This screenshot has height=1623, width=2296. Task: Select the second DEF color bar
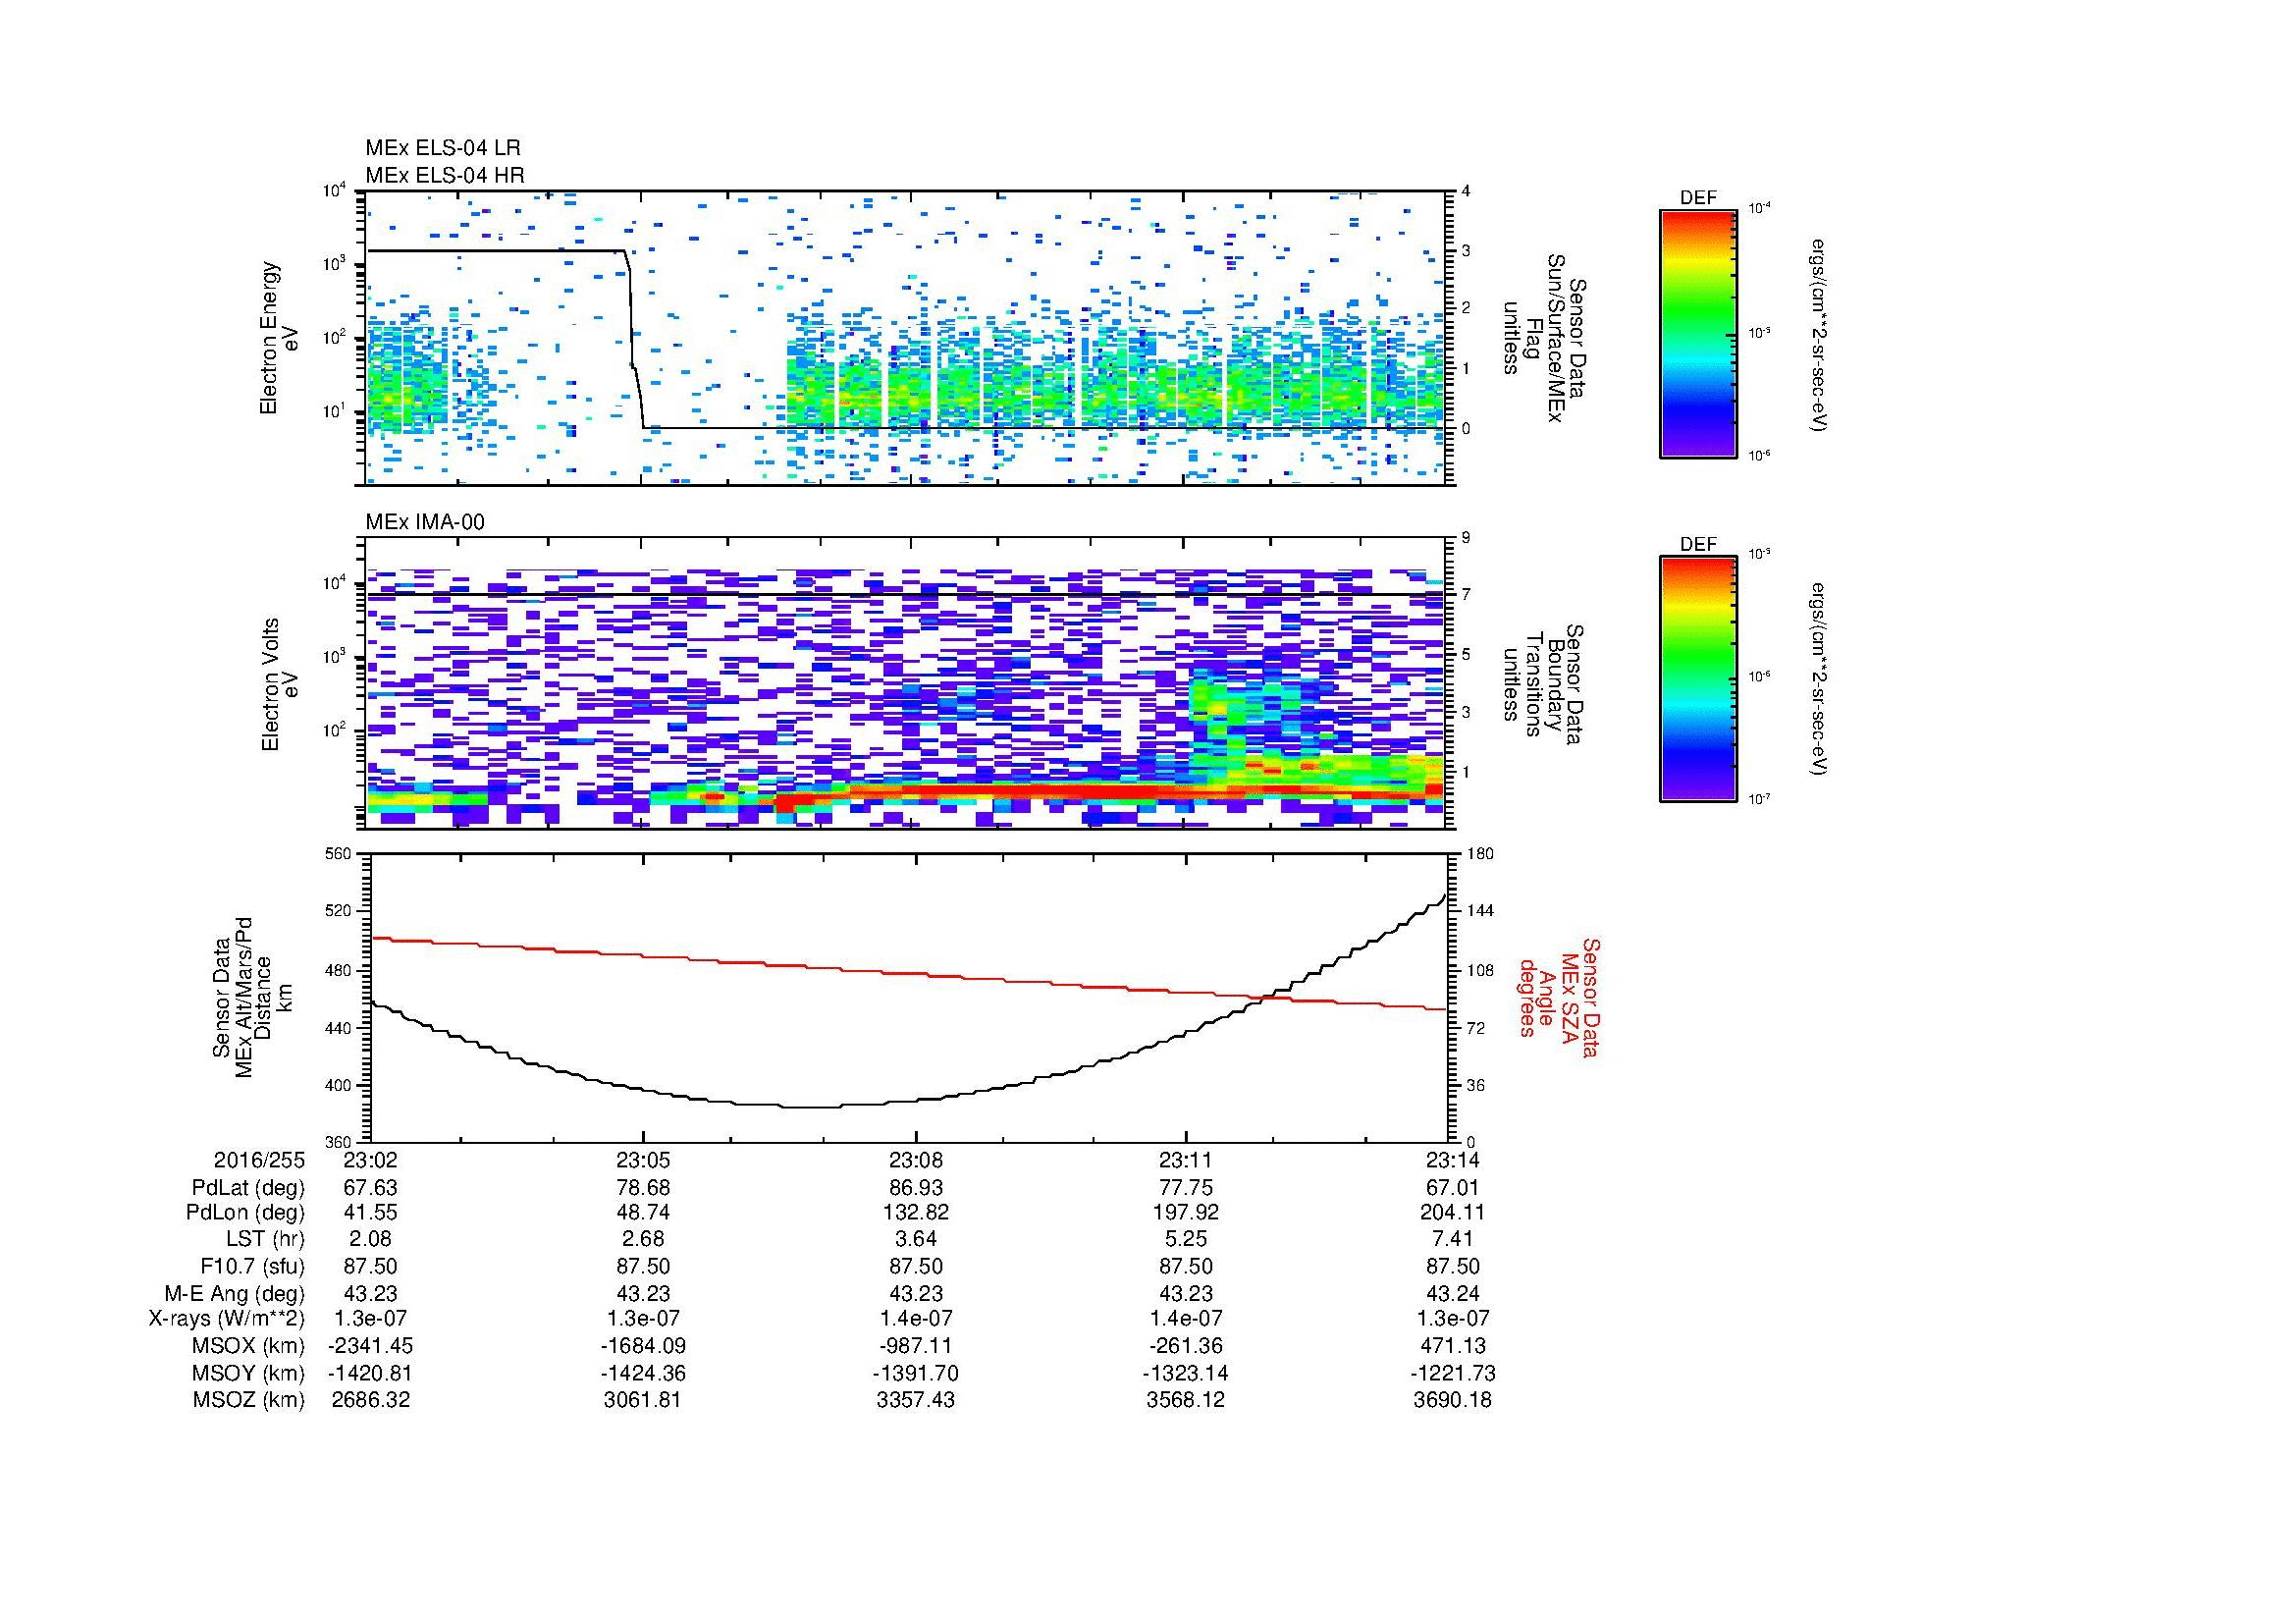1697,679
